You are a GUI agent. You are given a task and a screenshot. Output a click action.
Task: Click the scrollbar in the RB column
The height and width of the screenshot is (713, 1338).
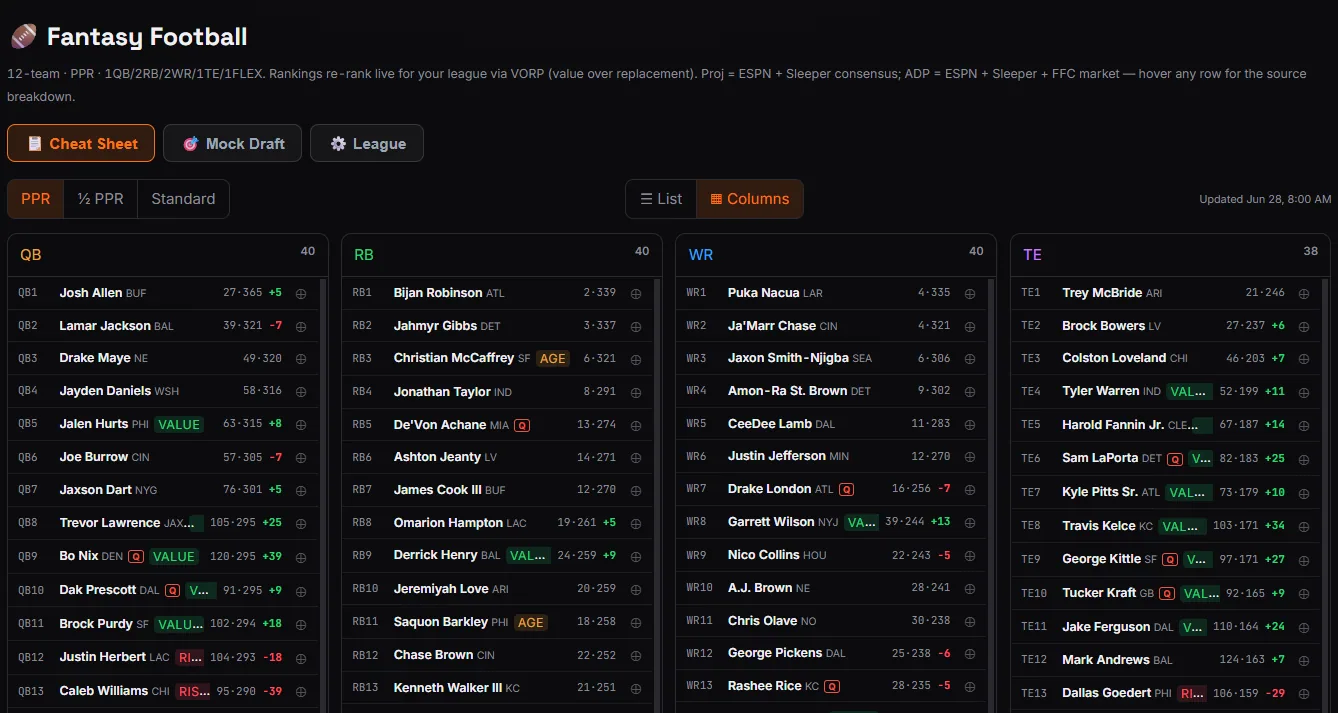click(x=658, y=495)
